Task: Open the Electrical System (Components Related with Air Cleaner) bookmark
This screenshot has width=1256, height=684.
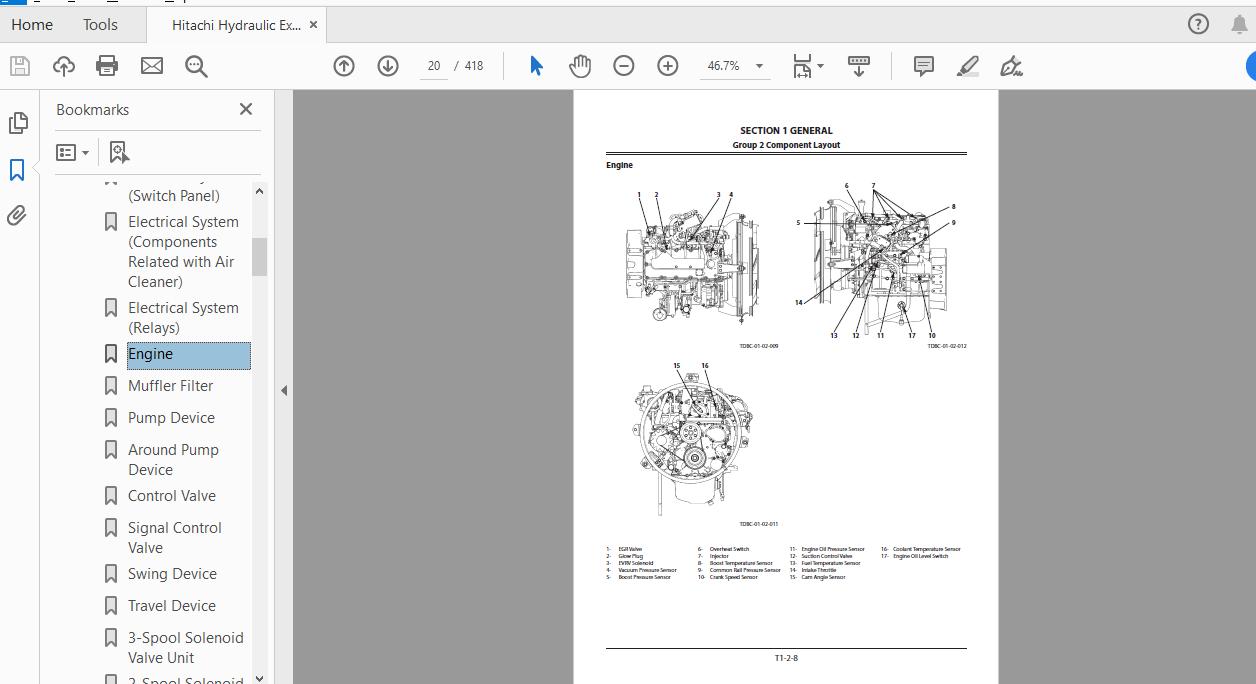Action: point(184,252)
